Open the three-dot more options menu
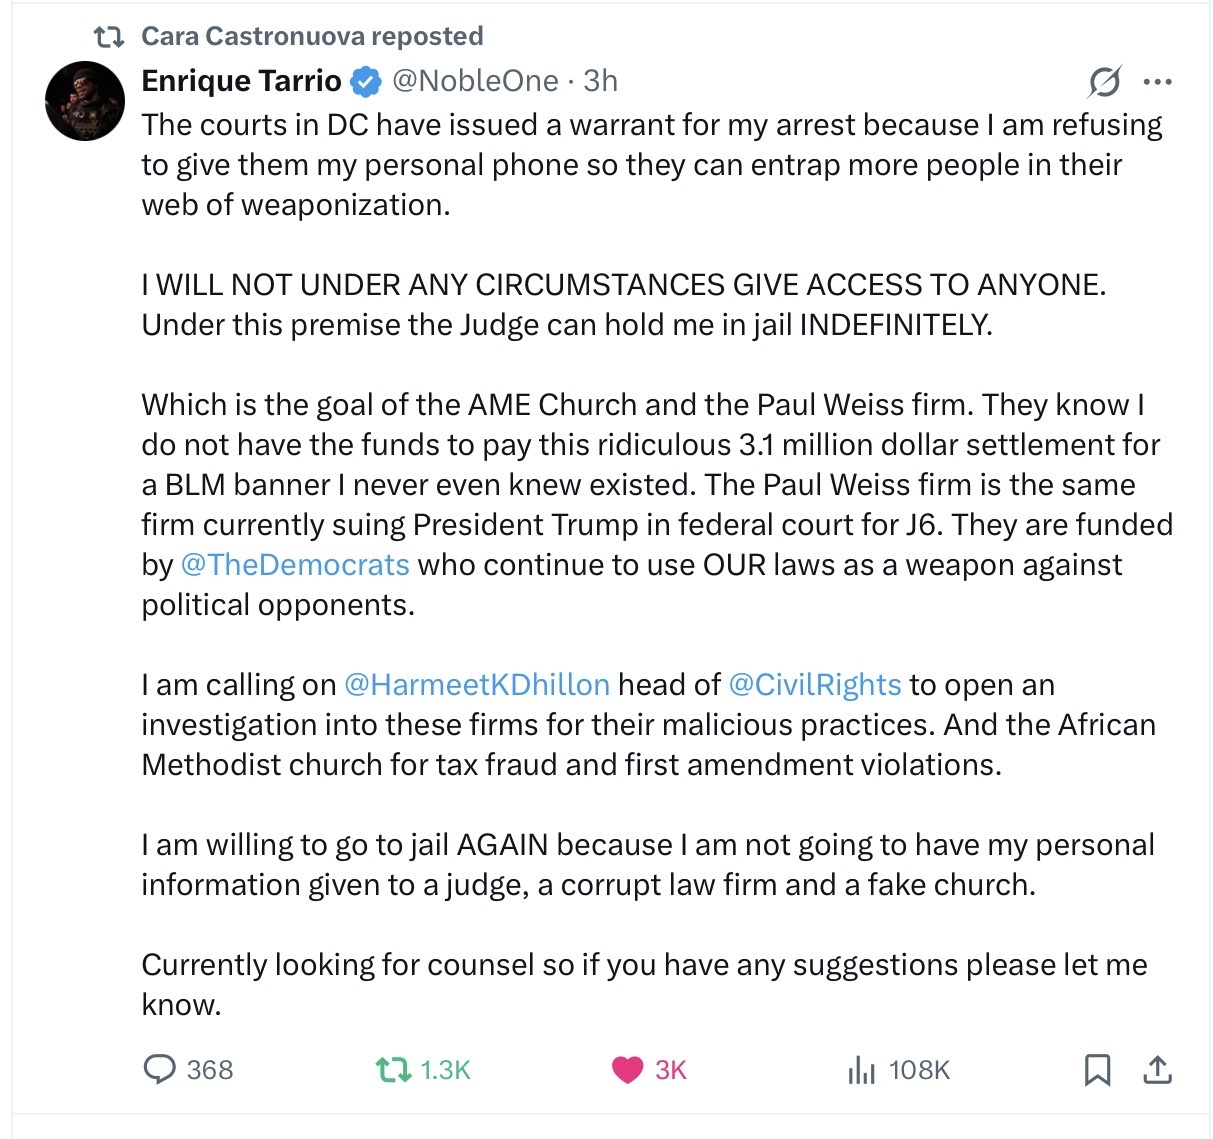 1157,82
